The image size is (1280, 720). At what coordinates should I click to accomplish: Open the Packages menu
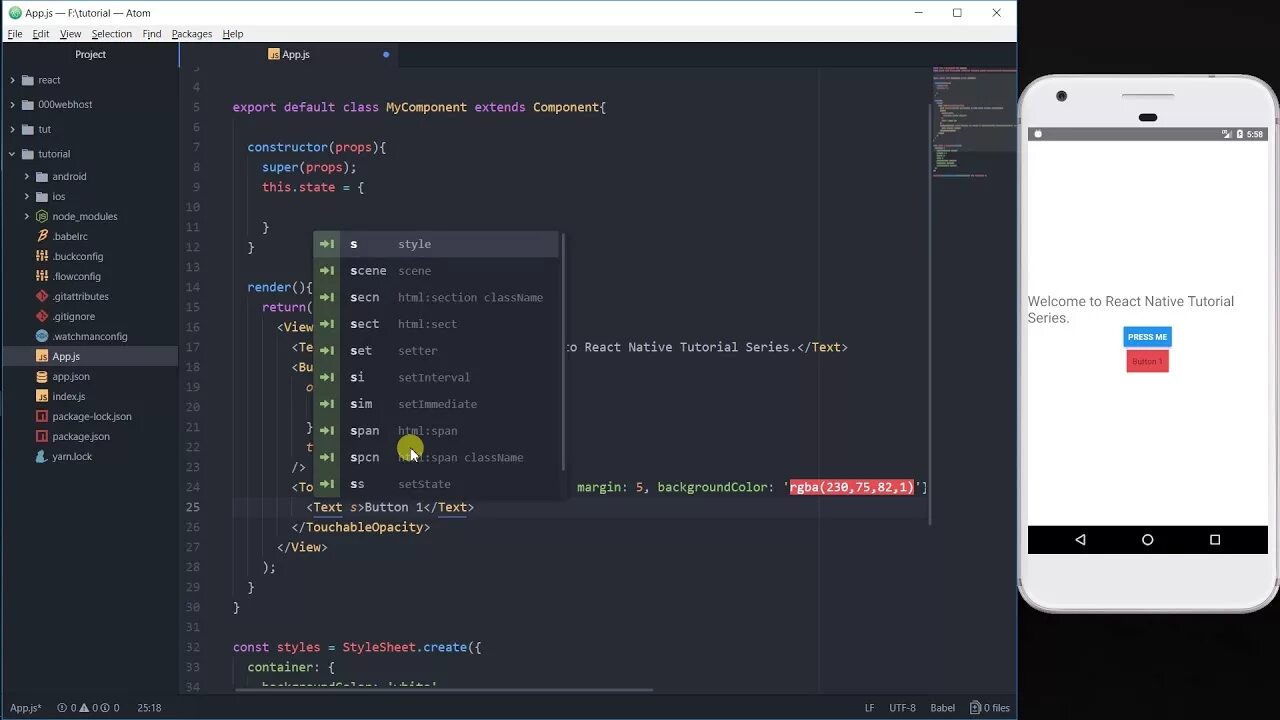coord(192,34)
